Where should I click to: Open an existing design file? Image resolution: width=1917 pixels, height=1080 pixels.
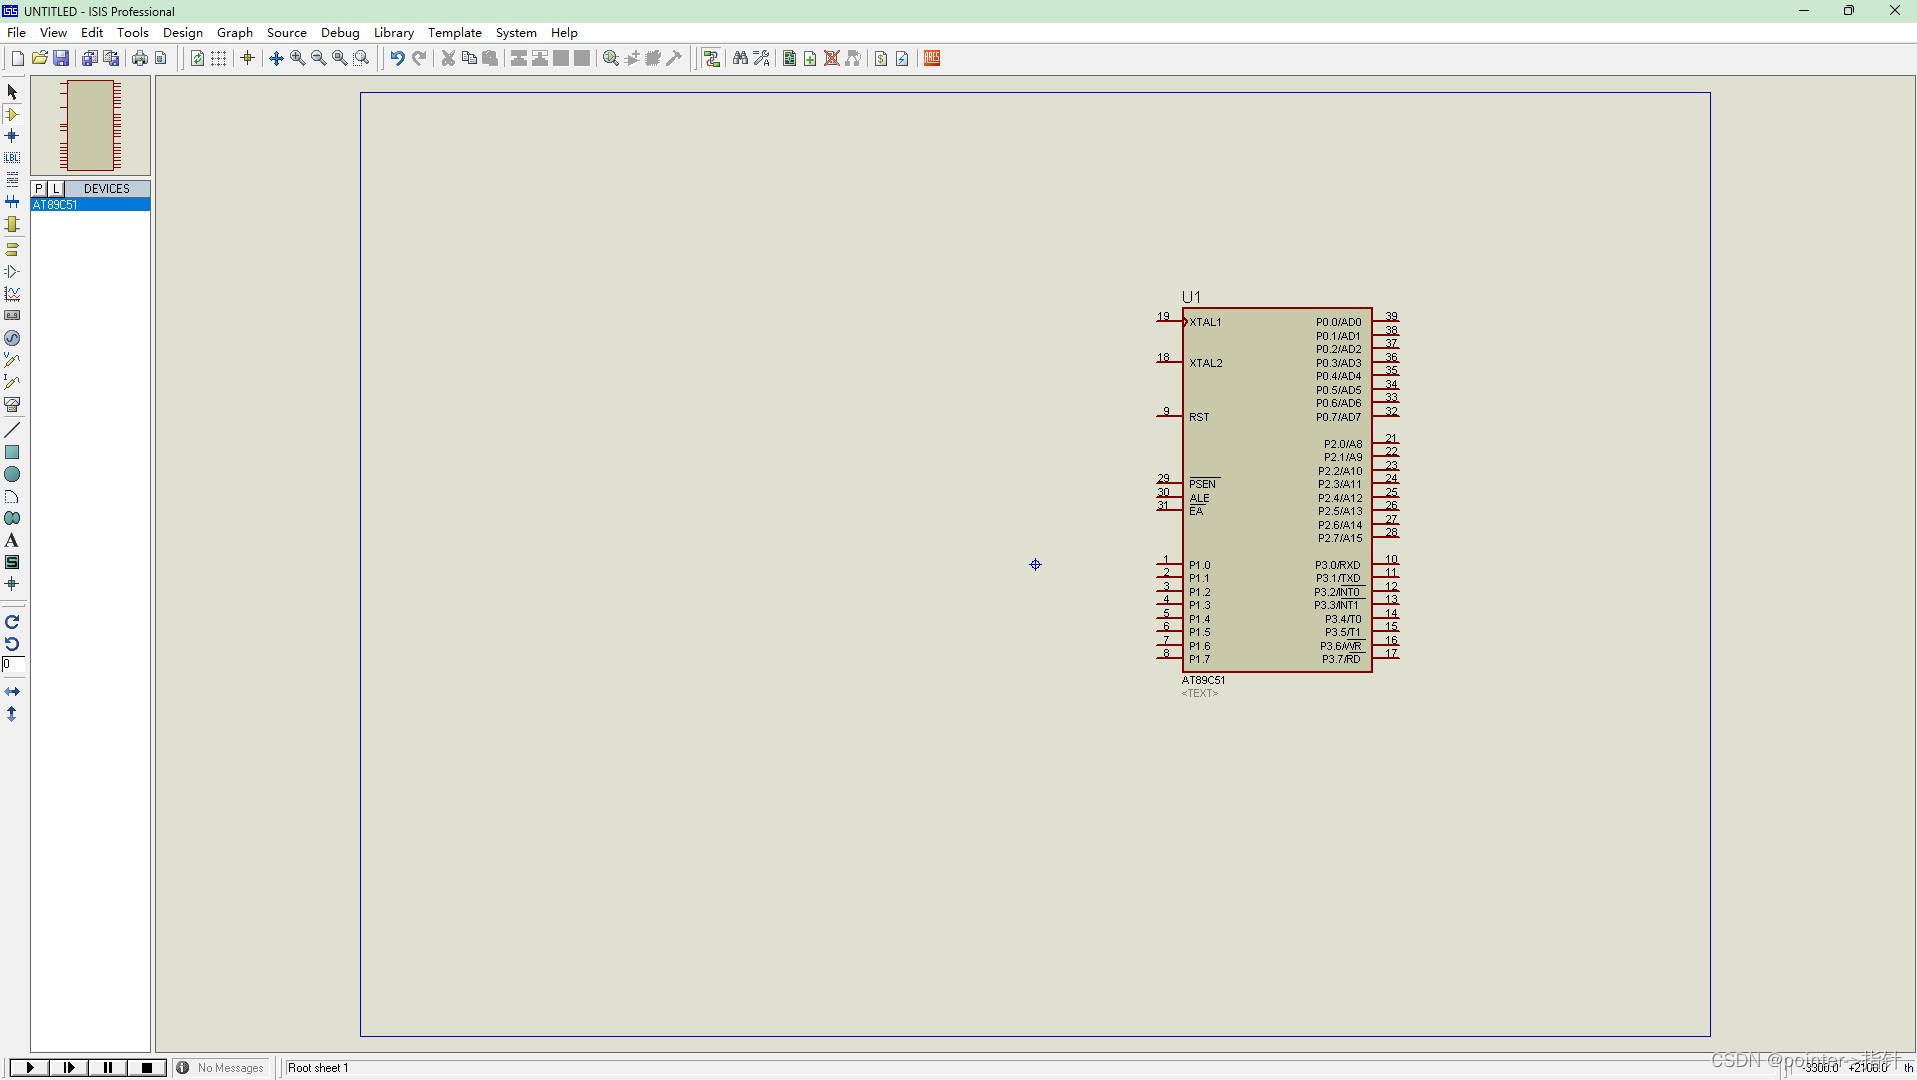(39, 58)
